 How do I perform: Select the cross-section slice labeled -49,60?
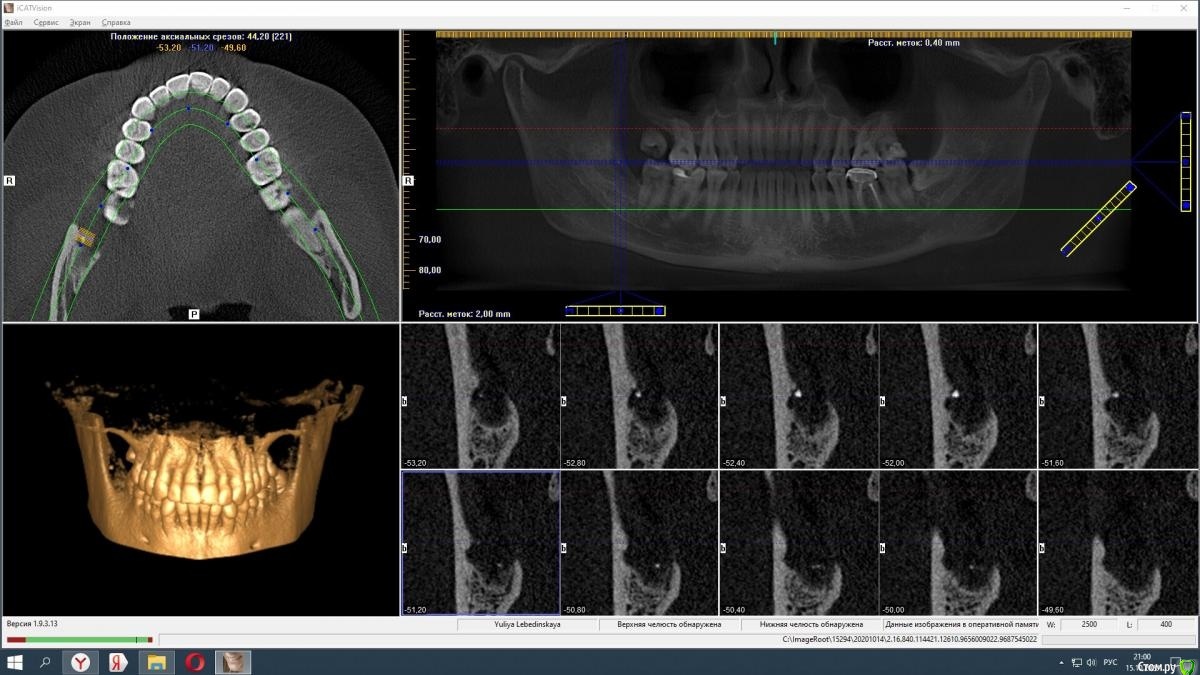(x=1117, y=543)
